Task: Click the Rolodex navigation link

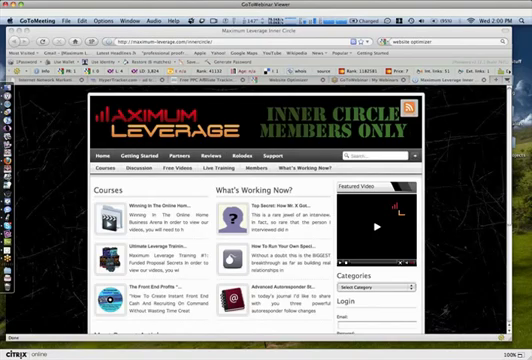Action: pyautogui.click(x=242, y=156)
